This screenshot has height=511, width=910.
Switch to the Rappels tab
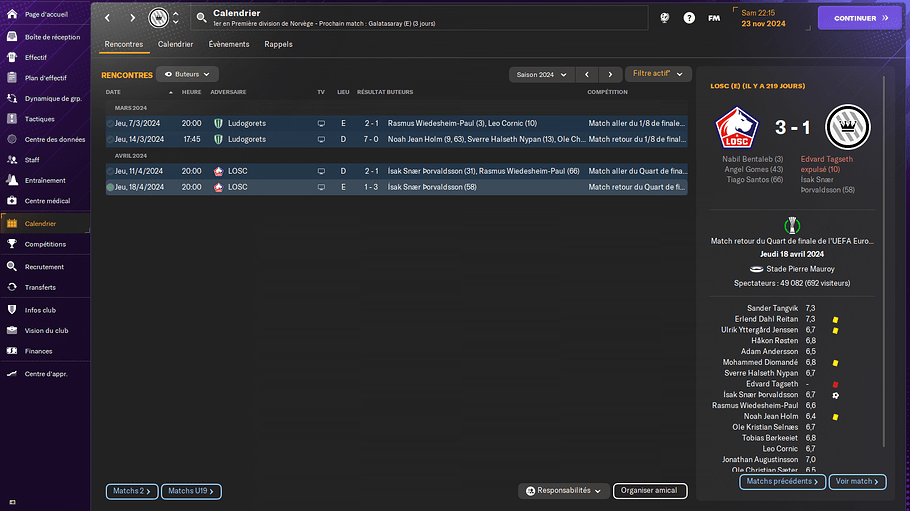tap(278, 44)
